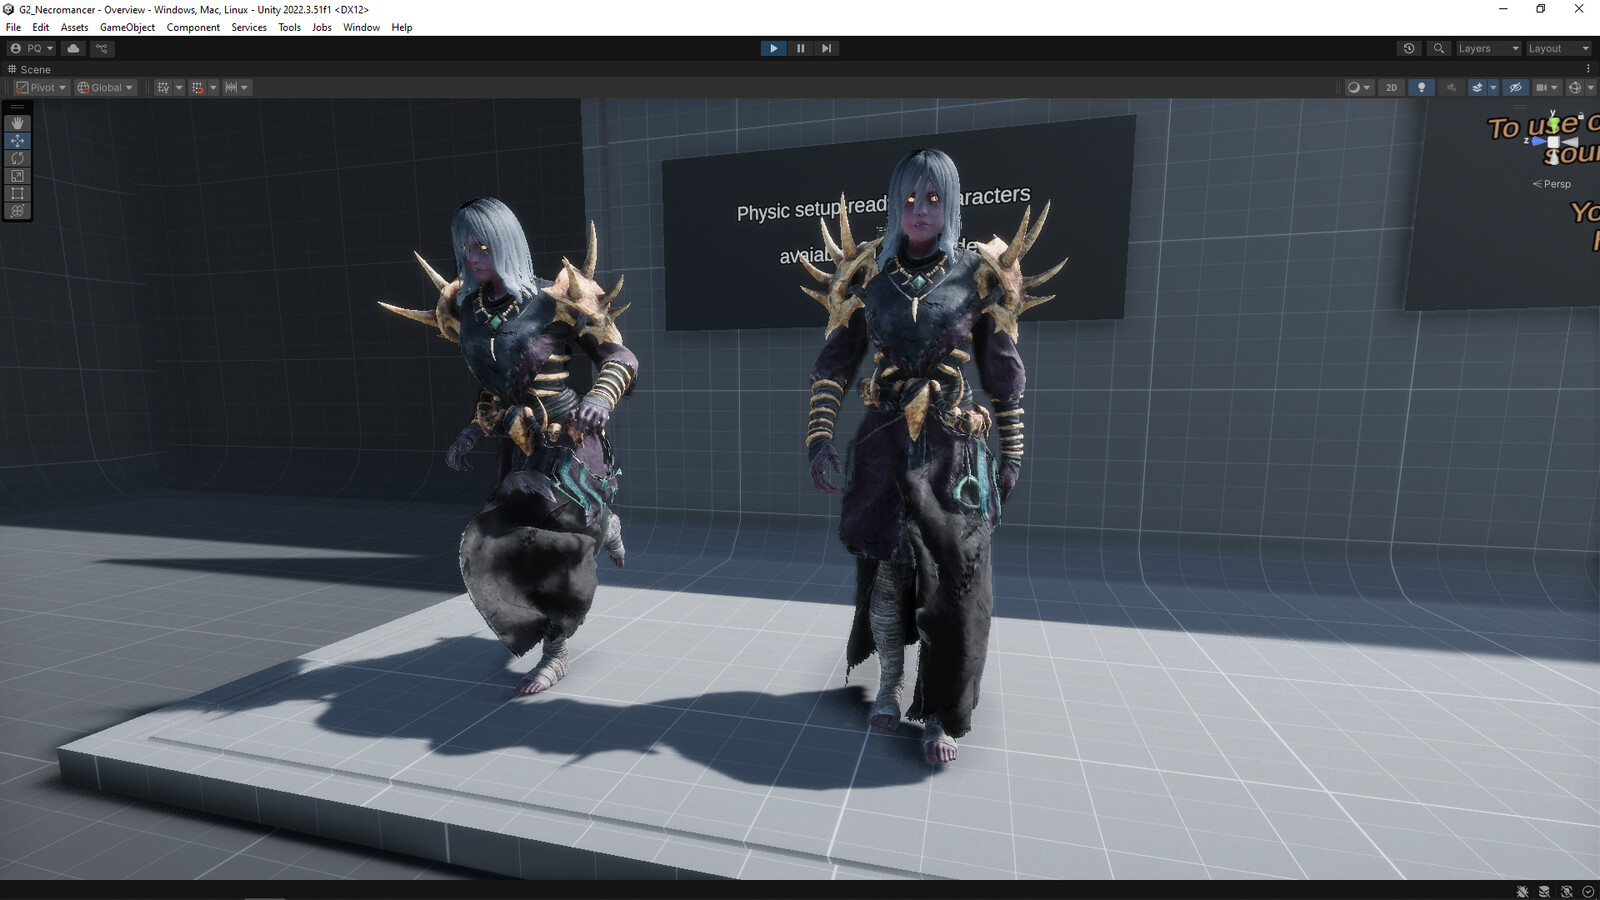Click the grid snapping icon

tap(197, 87)
